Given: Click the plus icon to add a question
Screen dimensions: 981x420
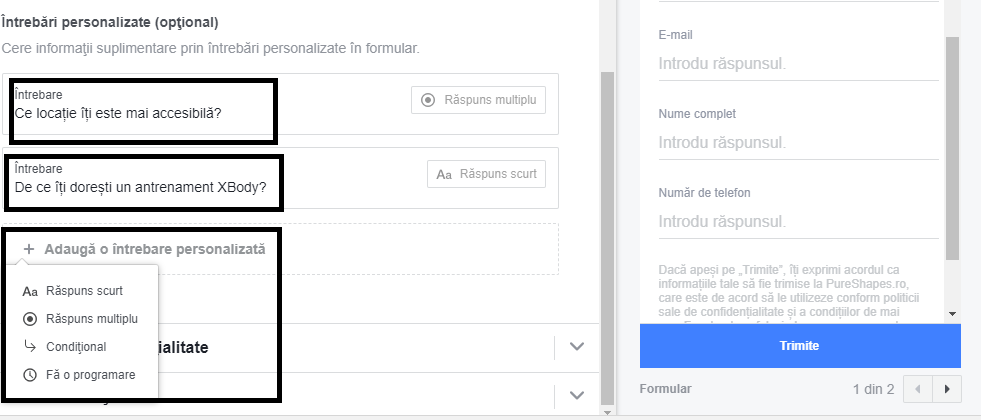Looking at the screenshot, I should [29, 249].
